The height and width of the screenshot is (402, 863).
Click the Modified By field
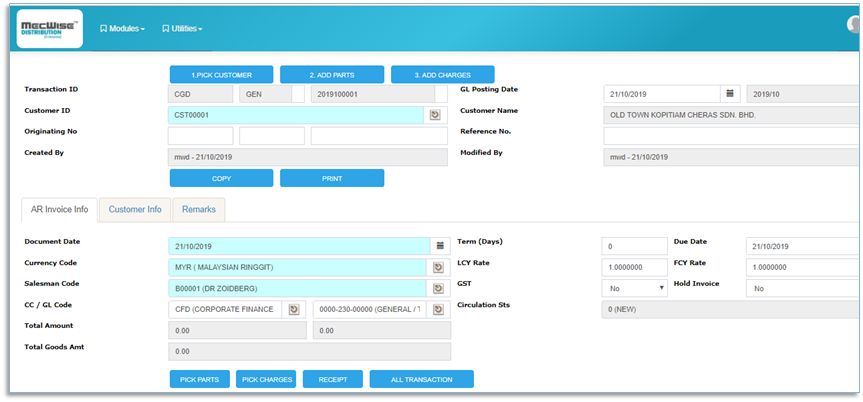click(x=733, y=157)
